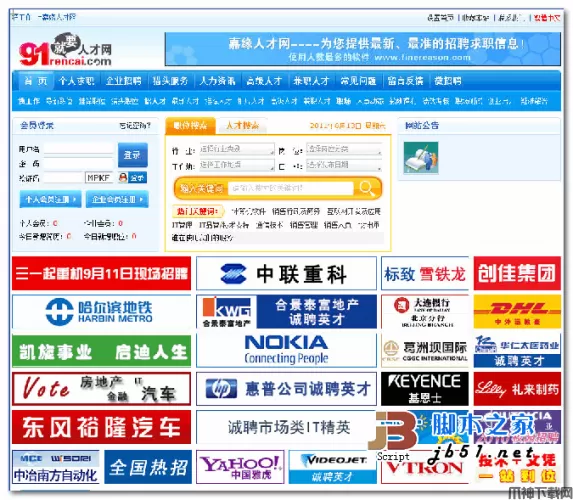Focus the keyword search input box
This screenshot has width=573, height=500.
click(291, 188)
